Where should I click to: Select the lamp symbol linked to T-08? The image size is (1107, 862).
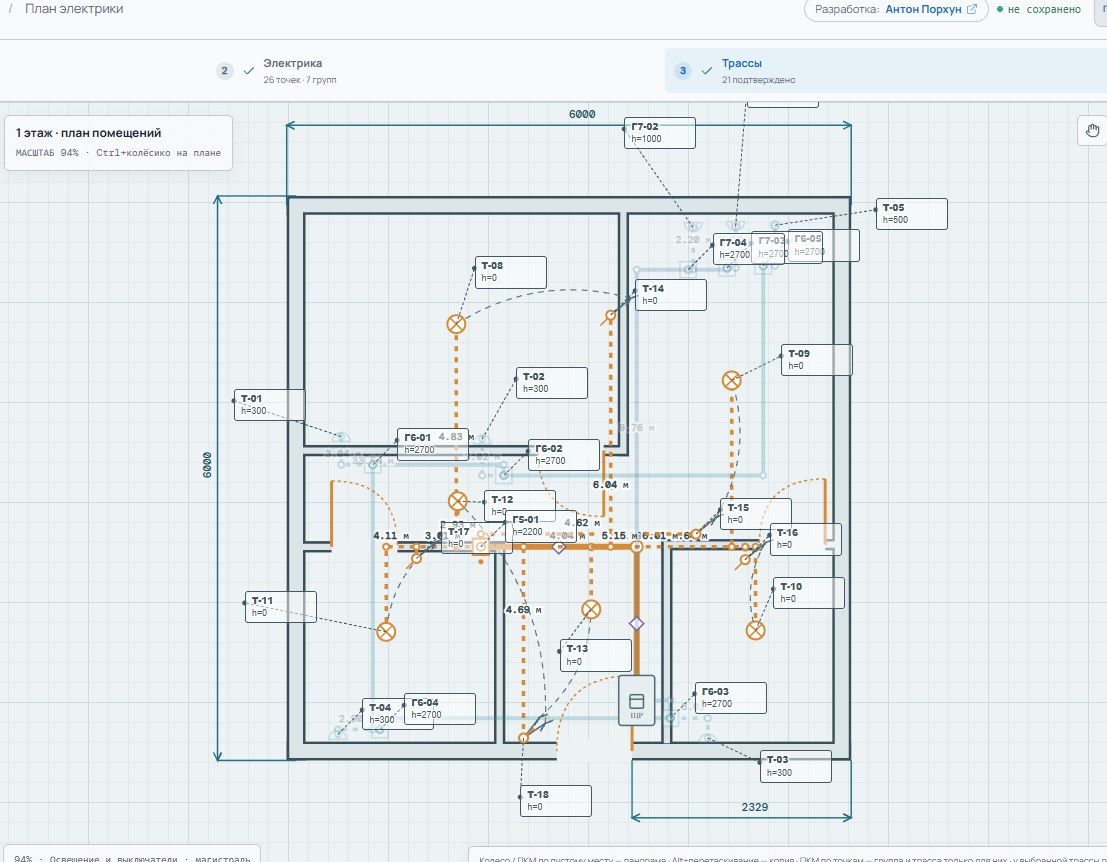point(457,324)
